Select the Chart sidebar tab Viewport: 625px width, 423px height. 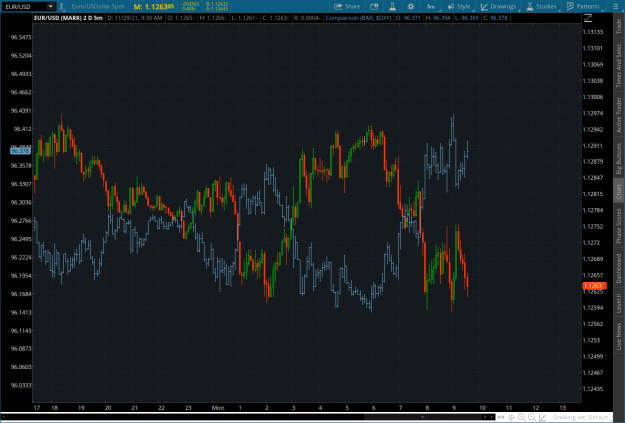pyautogui.click(x=619, y=192)
